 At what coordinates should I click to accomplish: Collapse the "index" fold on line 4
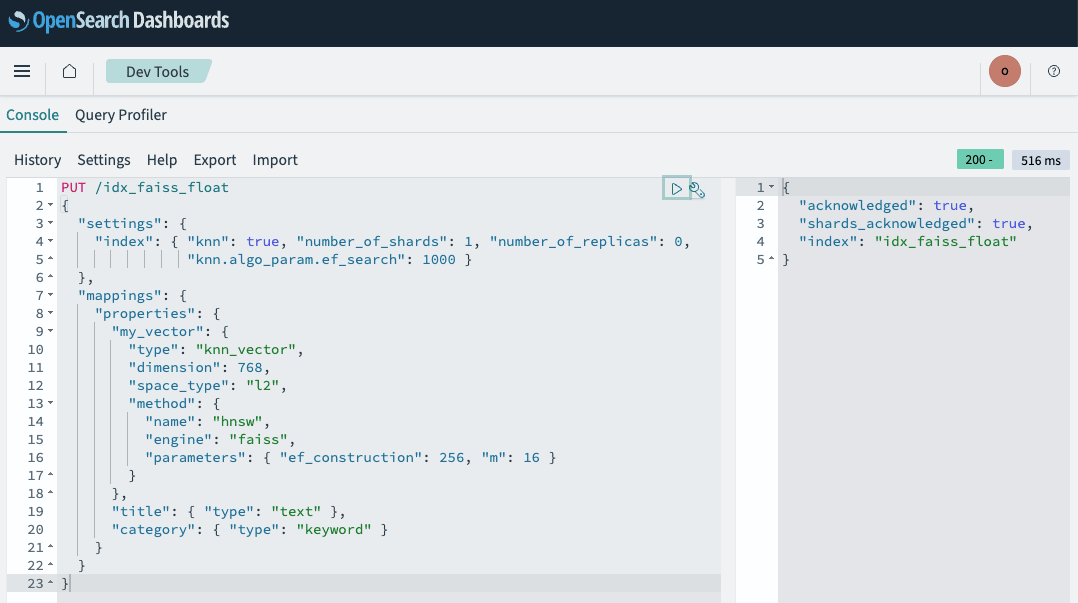(x=51, y=241)
